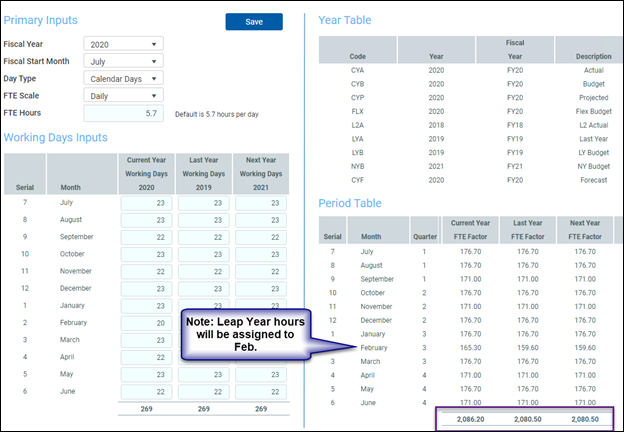Click the Save button
This screenshot has height=432, width=624.
coord(254,21)
